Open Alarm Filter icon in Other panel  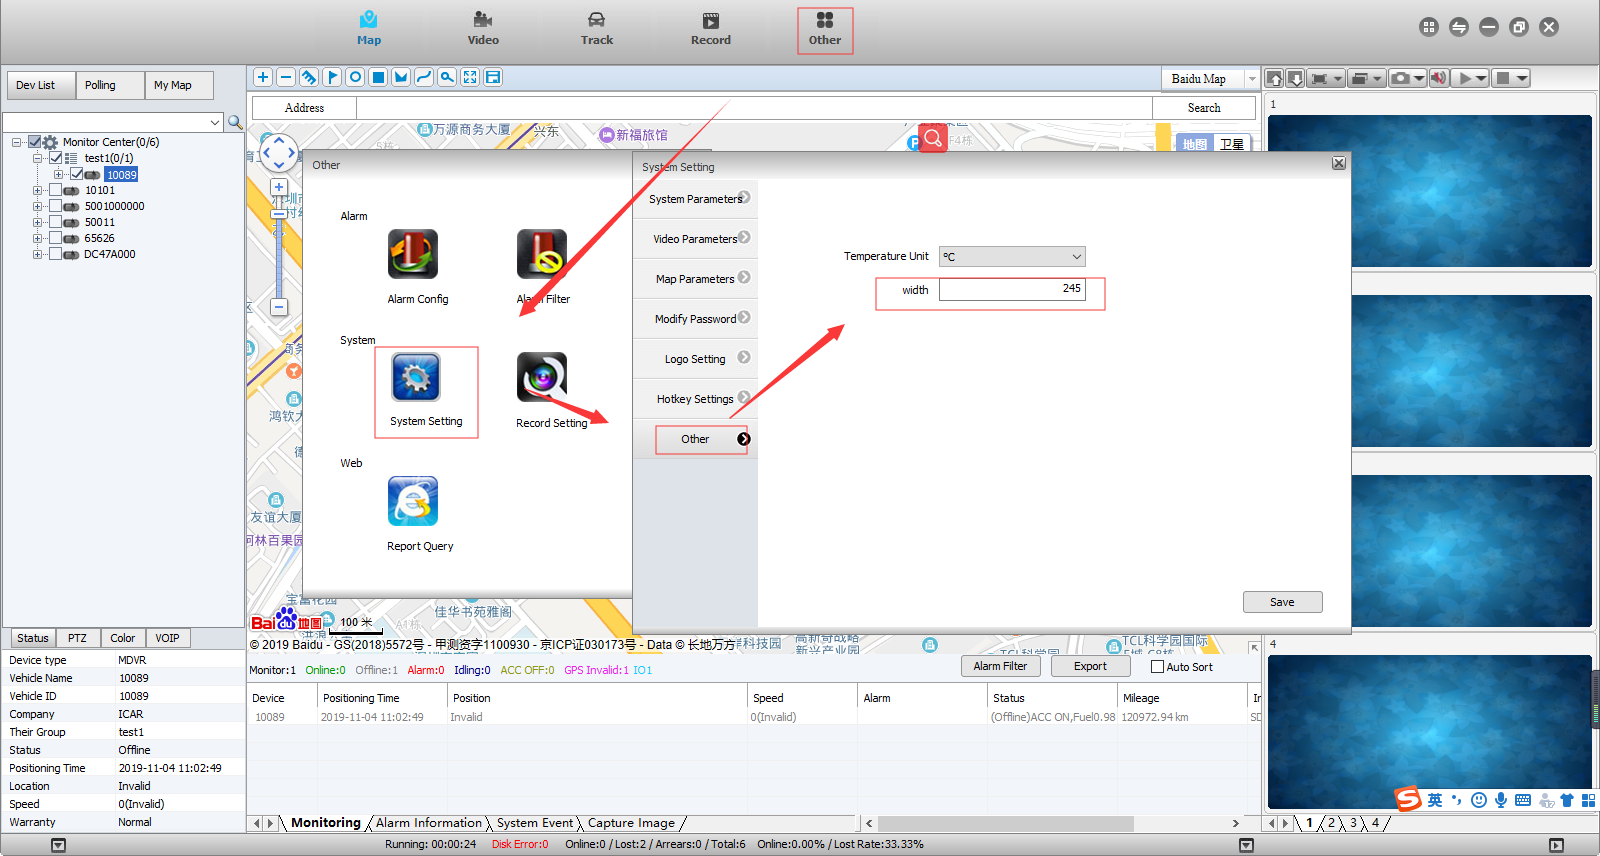pos(542,254)
